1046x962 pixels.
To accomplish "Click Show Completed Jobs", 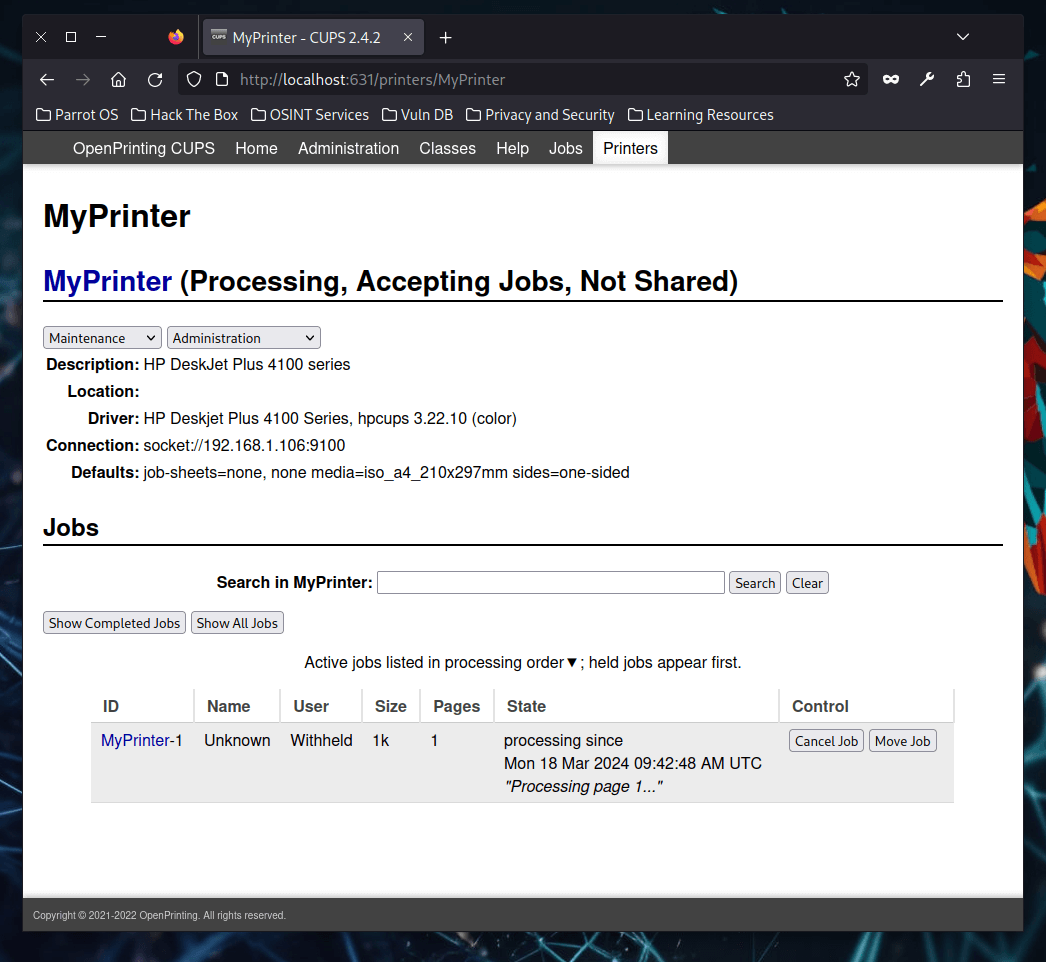I will click(115, 623).
